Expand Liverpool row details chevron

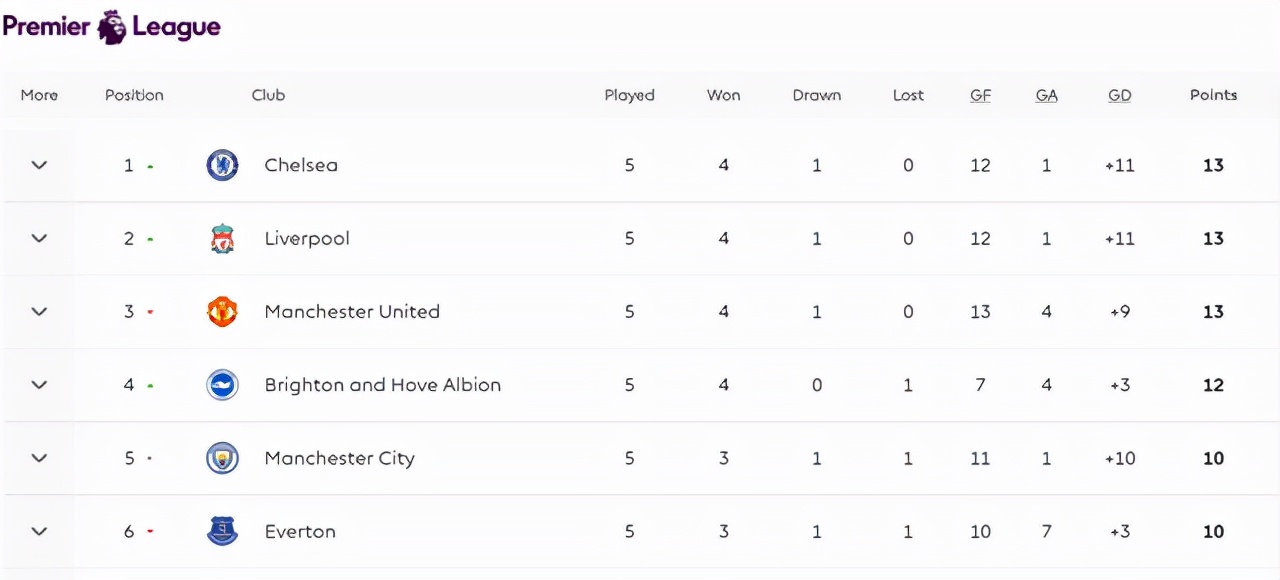(39, 238)
